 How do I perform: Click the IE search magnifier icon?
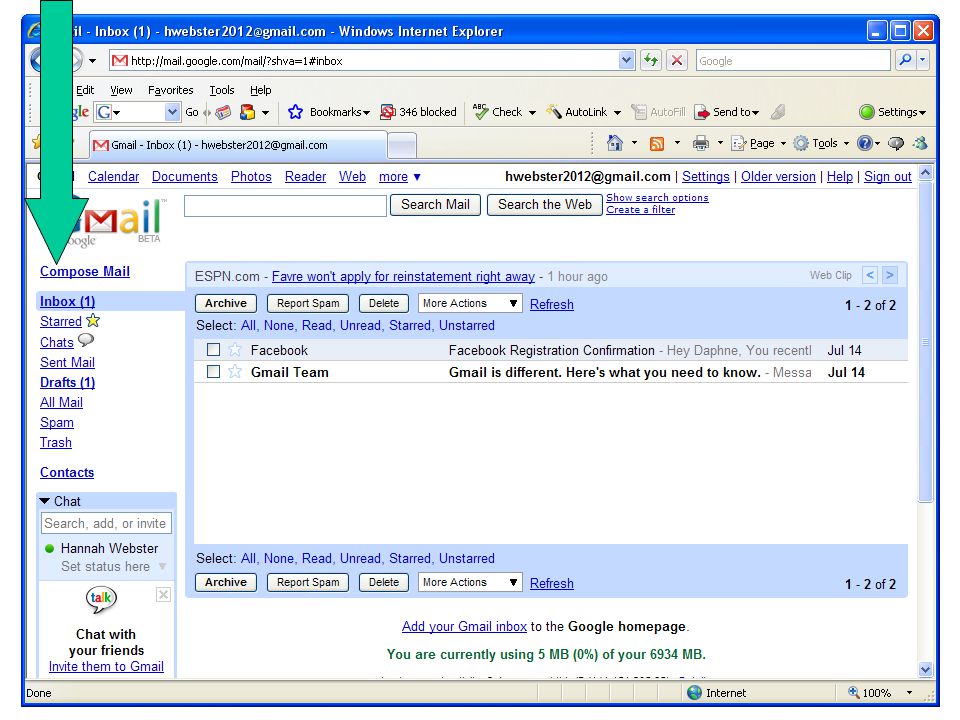pos(905,60)
